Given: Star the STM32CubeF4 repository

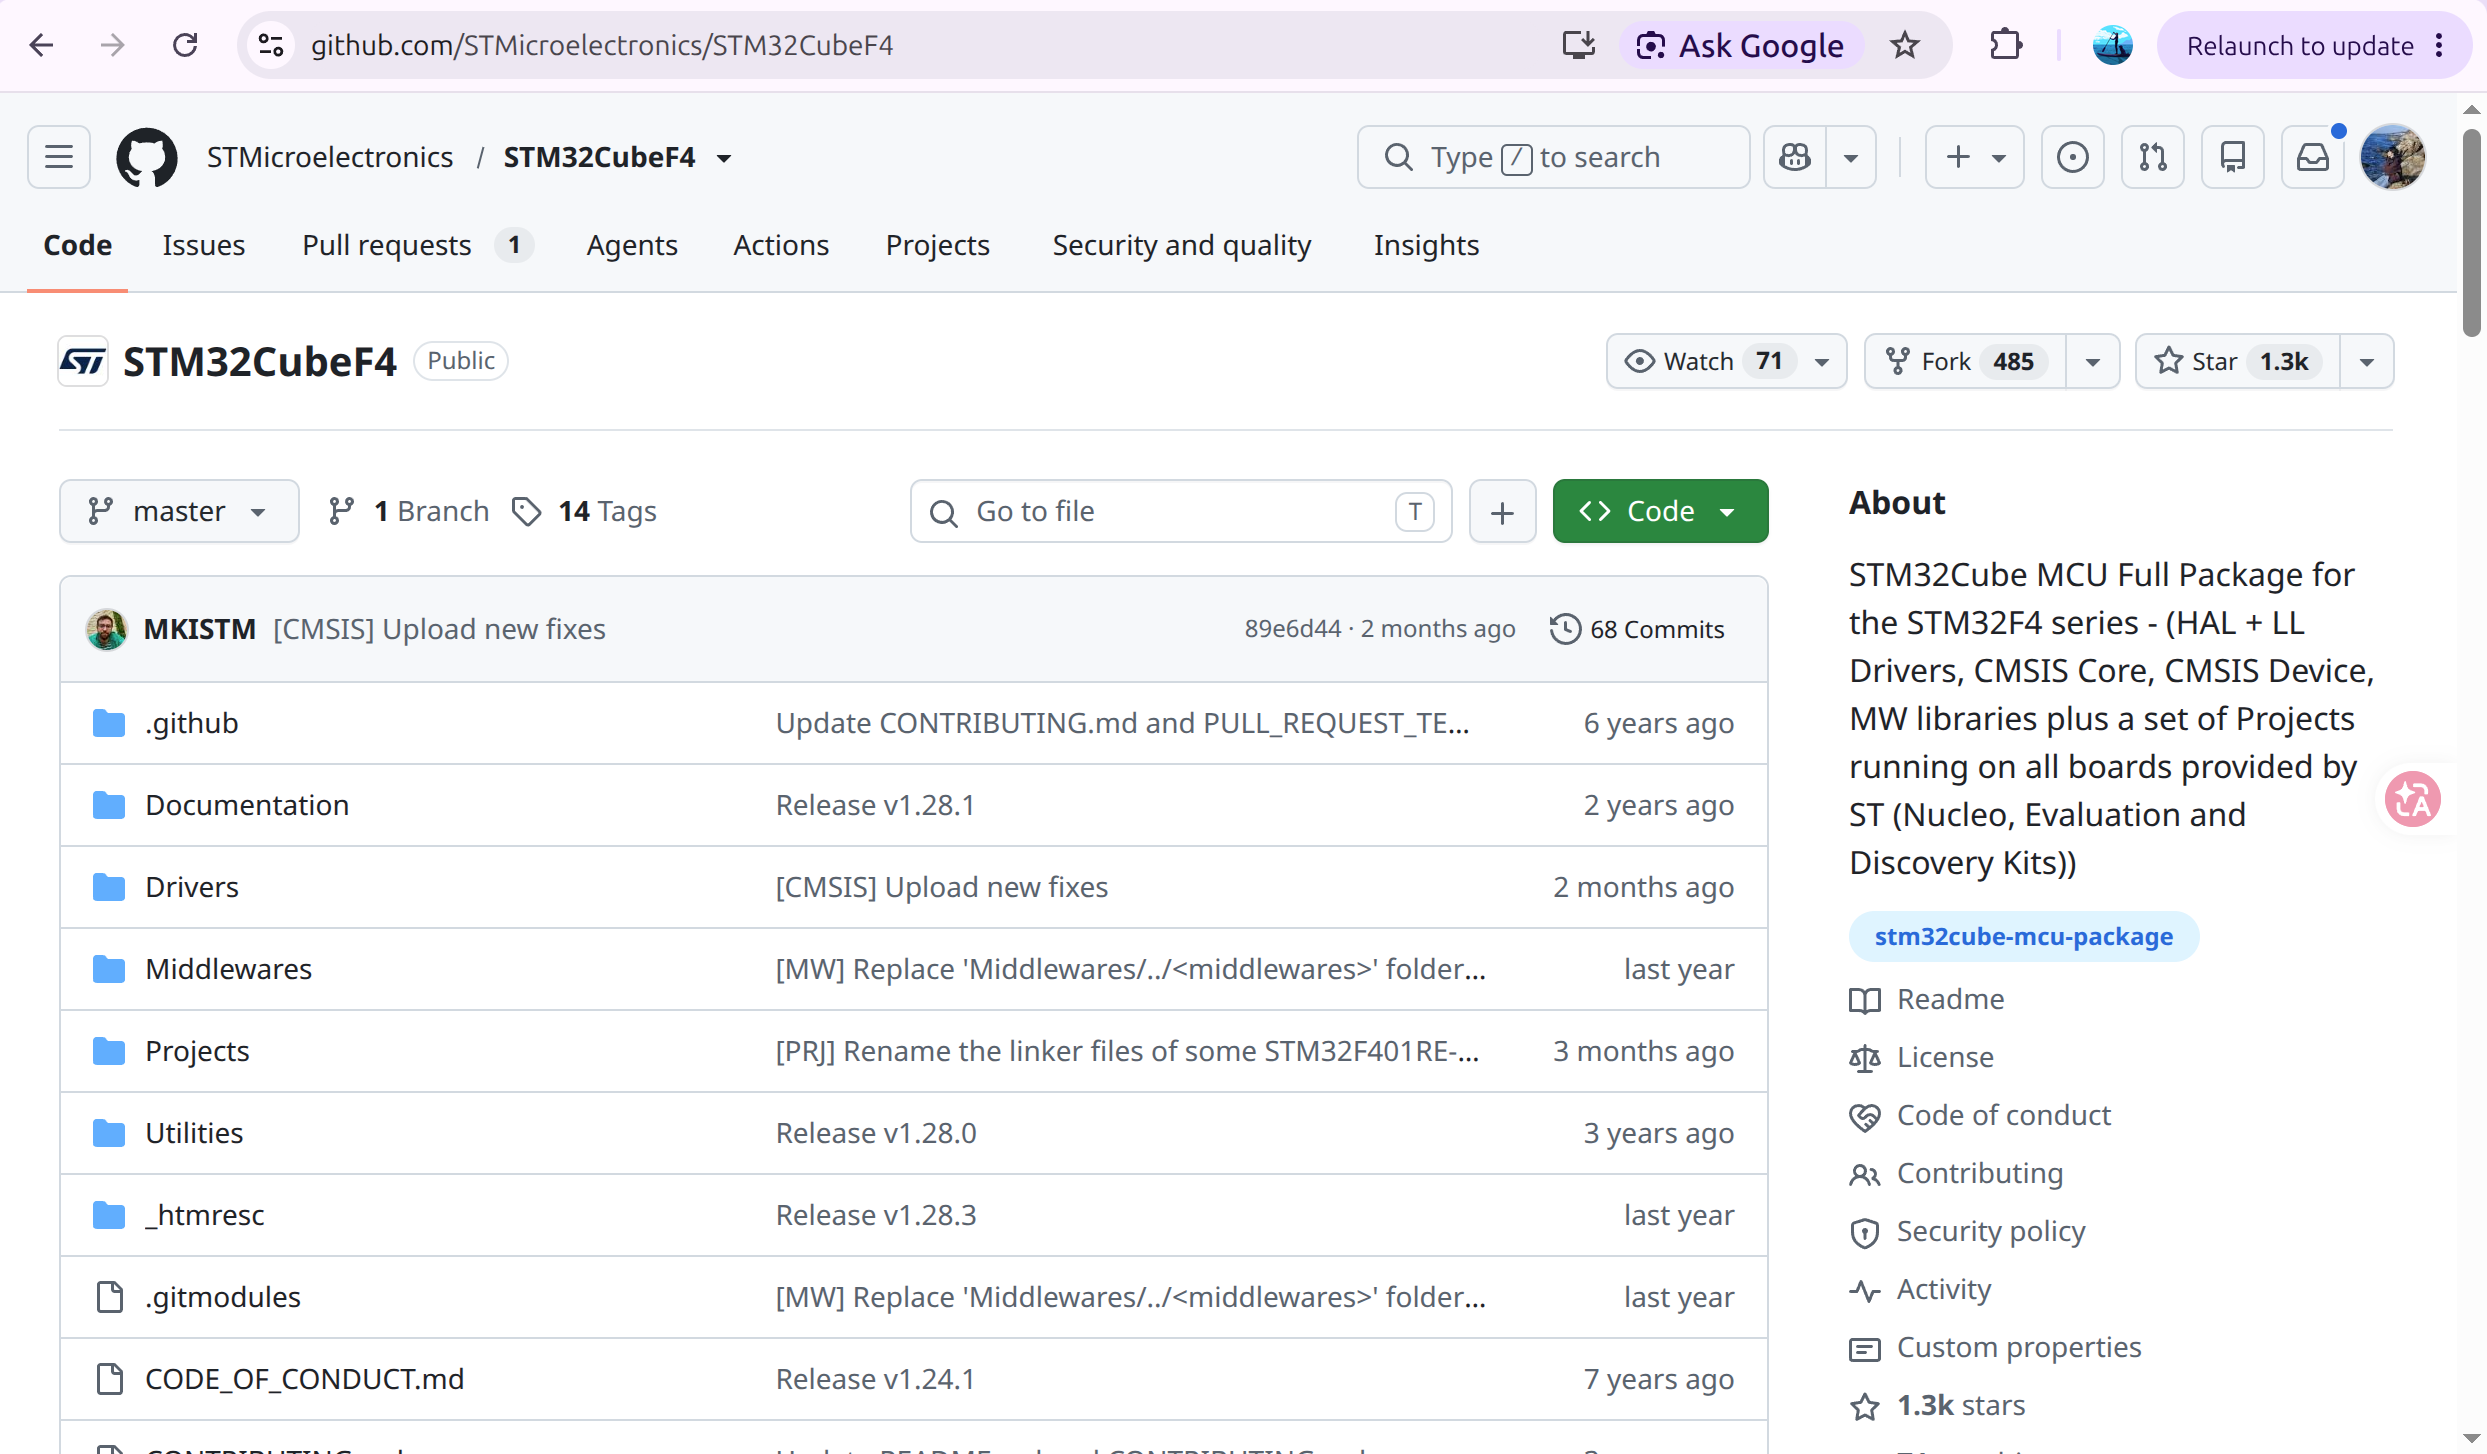Looking at the screenshot, I should [x=2237, y=361].
